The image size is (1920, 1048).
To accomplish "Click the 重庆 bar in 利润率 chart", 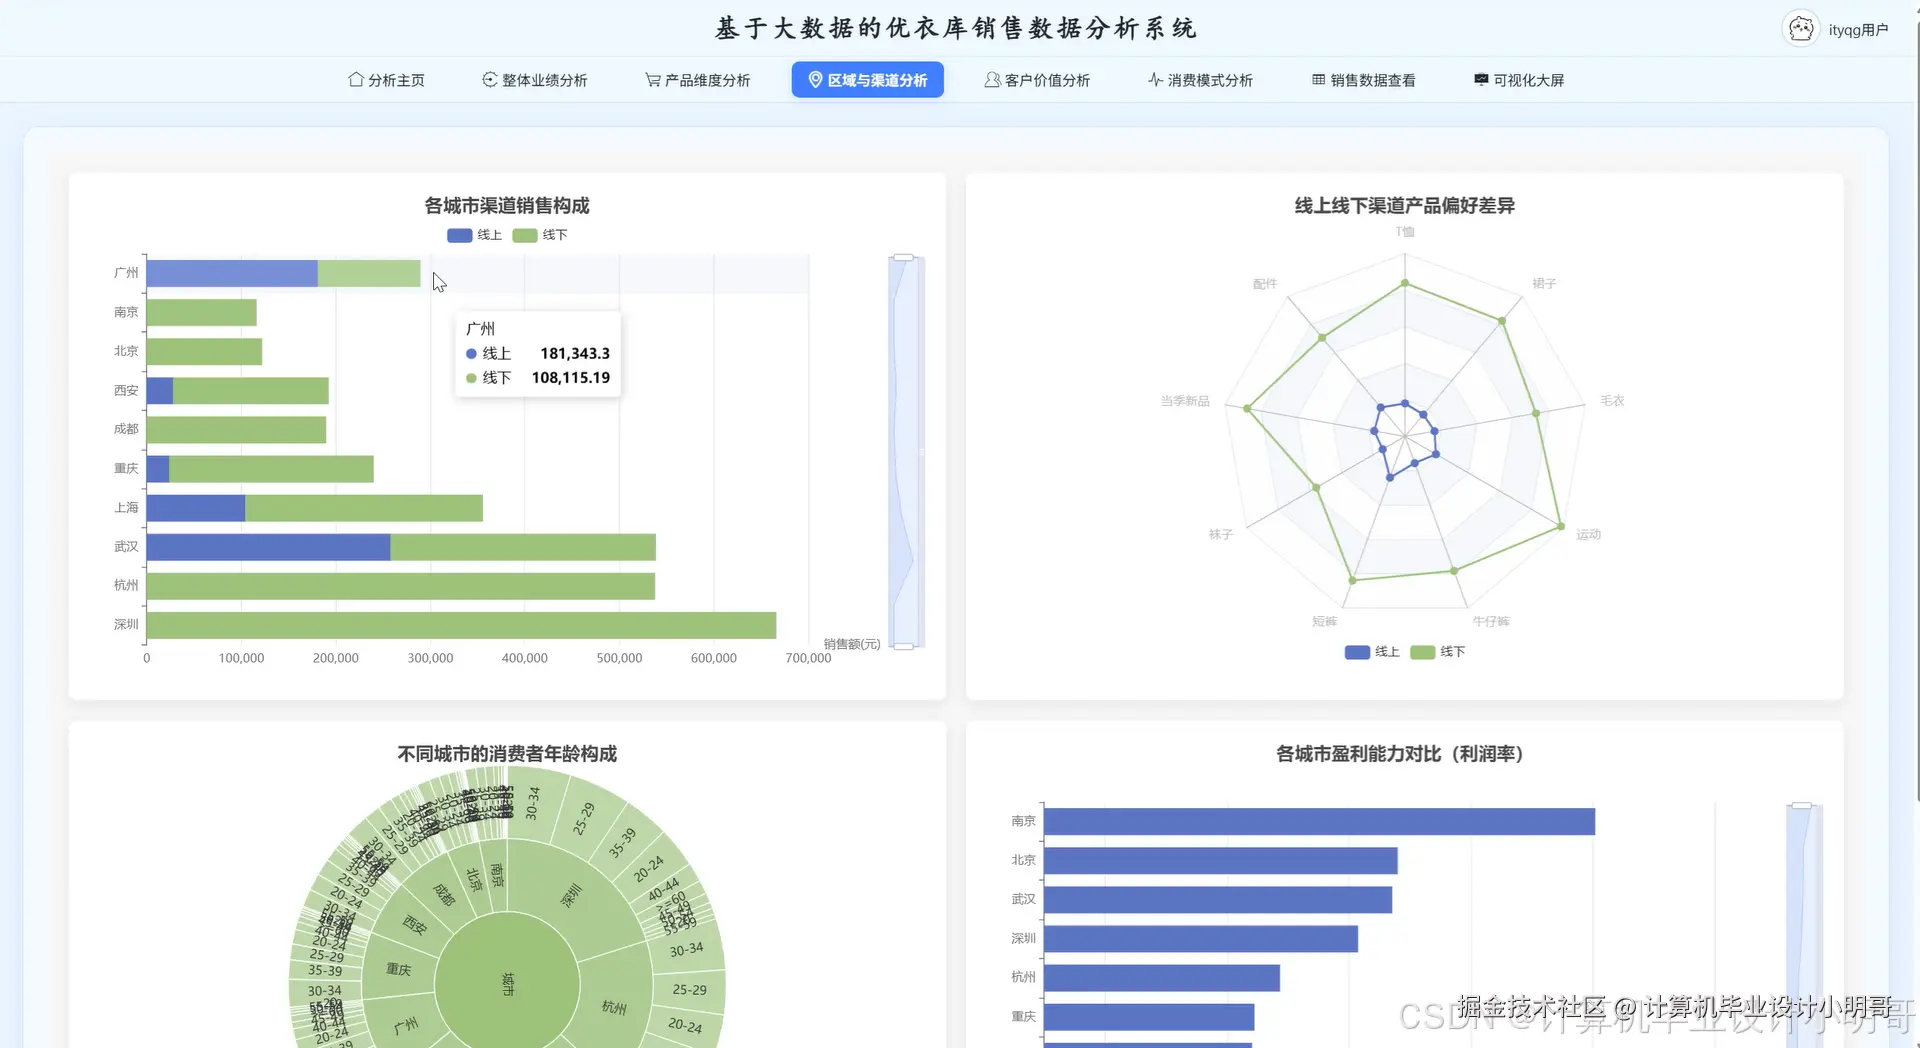I will click(1149, 1017).
